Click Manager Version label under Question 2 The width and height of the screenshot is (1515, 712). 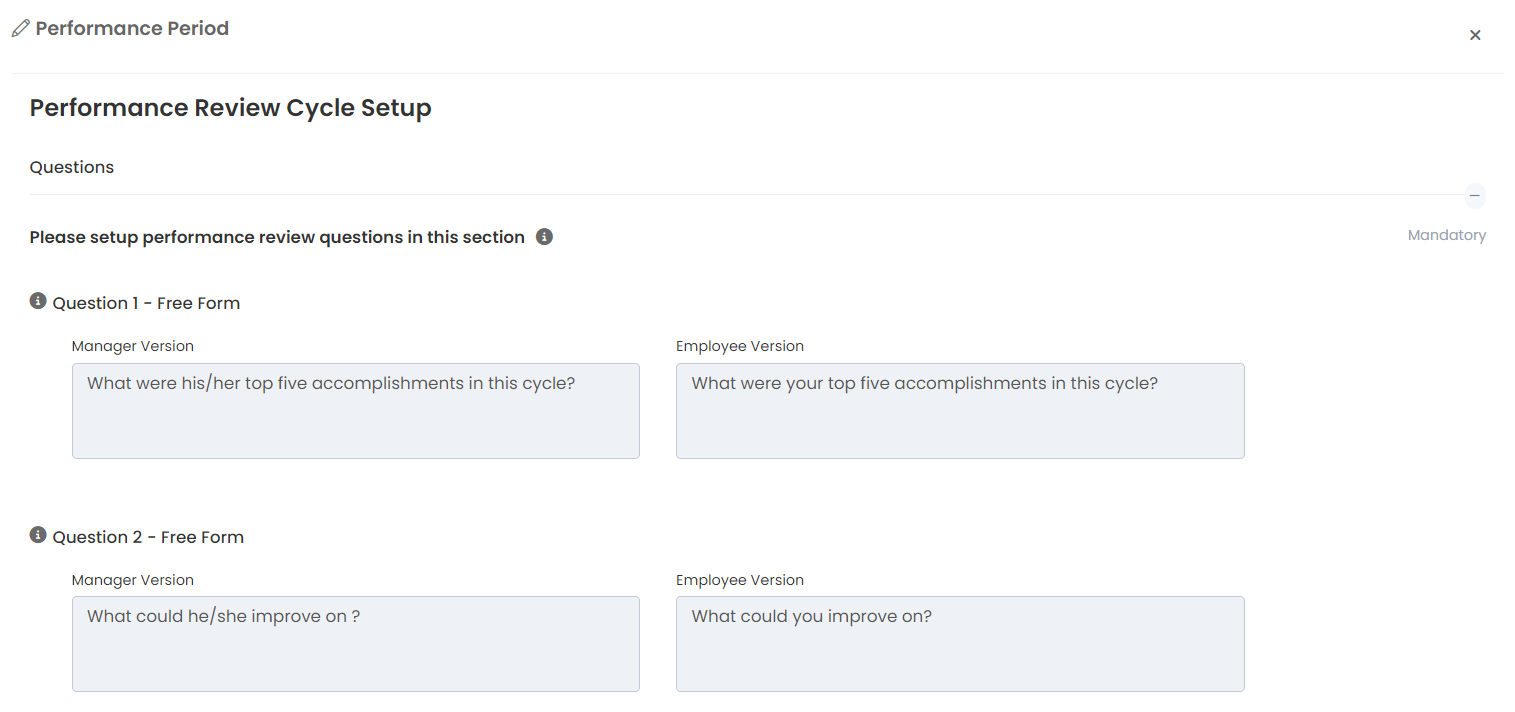(x=133, y=580)
